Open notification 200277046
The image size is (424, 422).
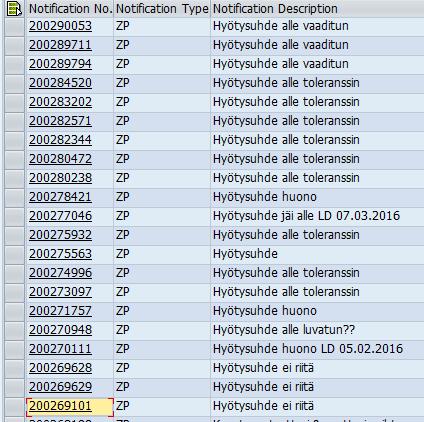pyautogui.click(x=60, y=216)
